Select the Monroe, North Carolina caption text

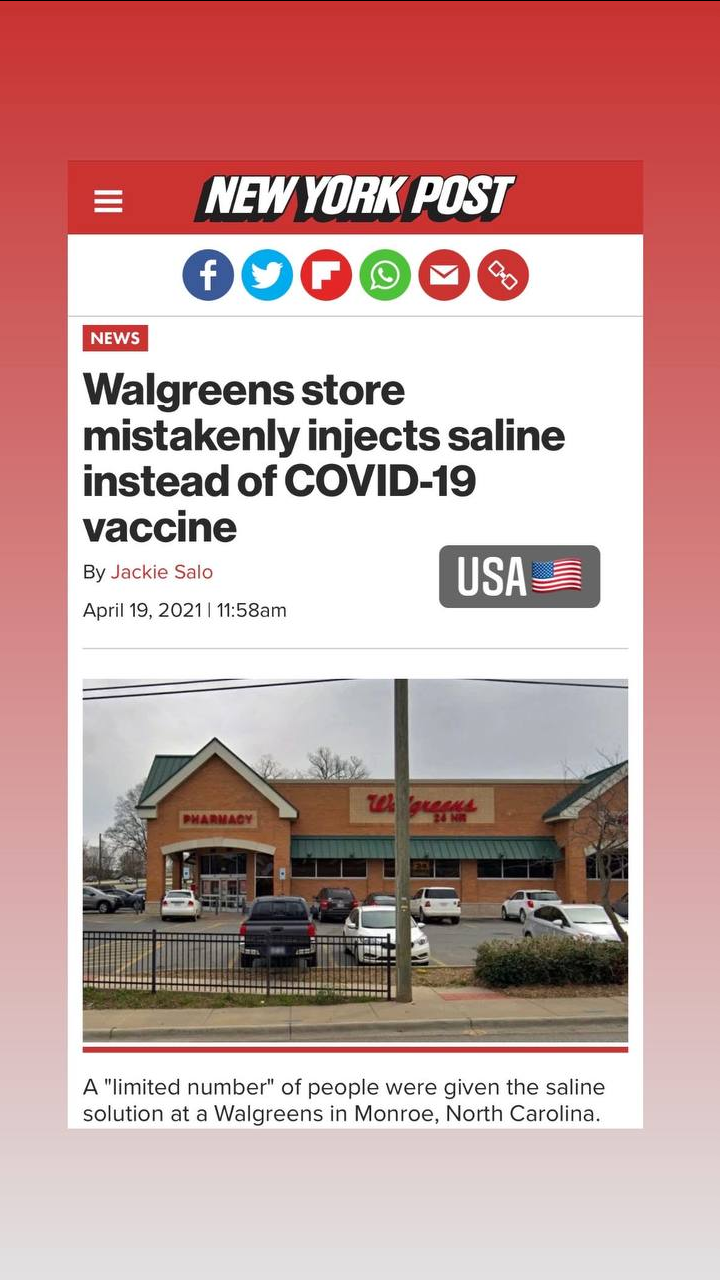pos(477,1114)
